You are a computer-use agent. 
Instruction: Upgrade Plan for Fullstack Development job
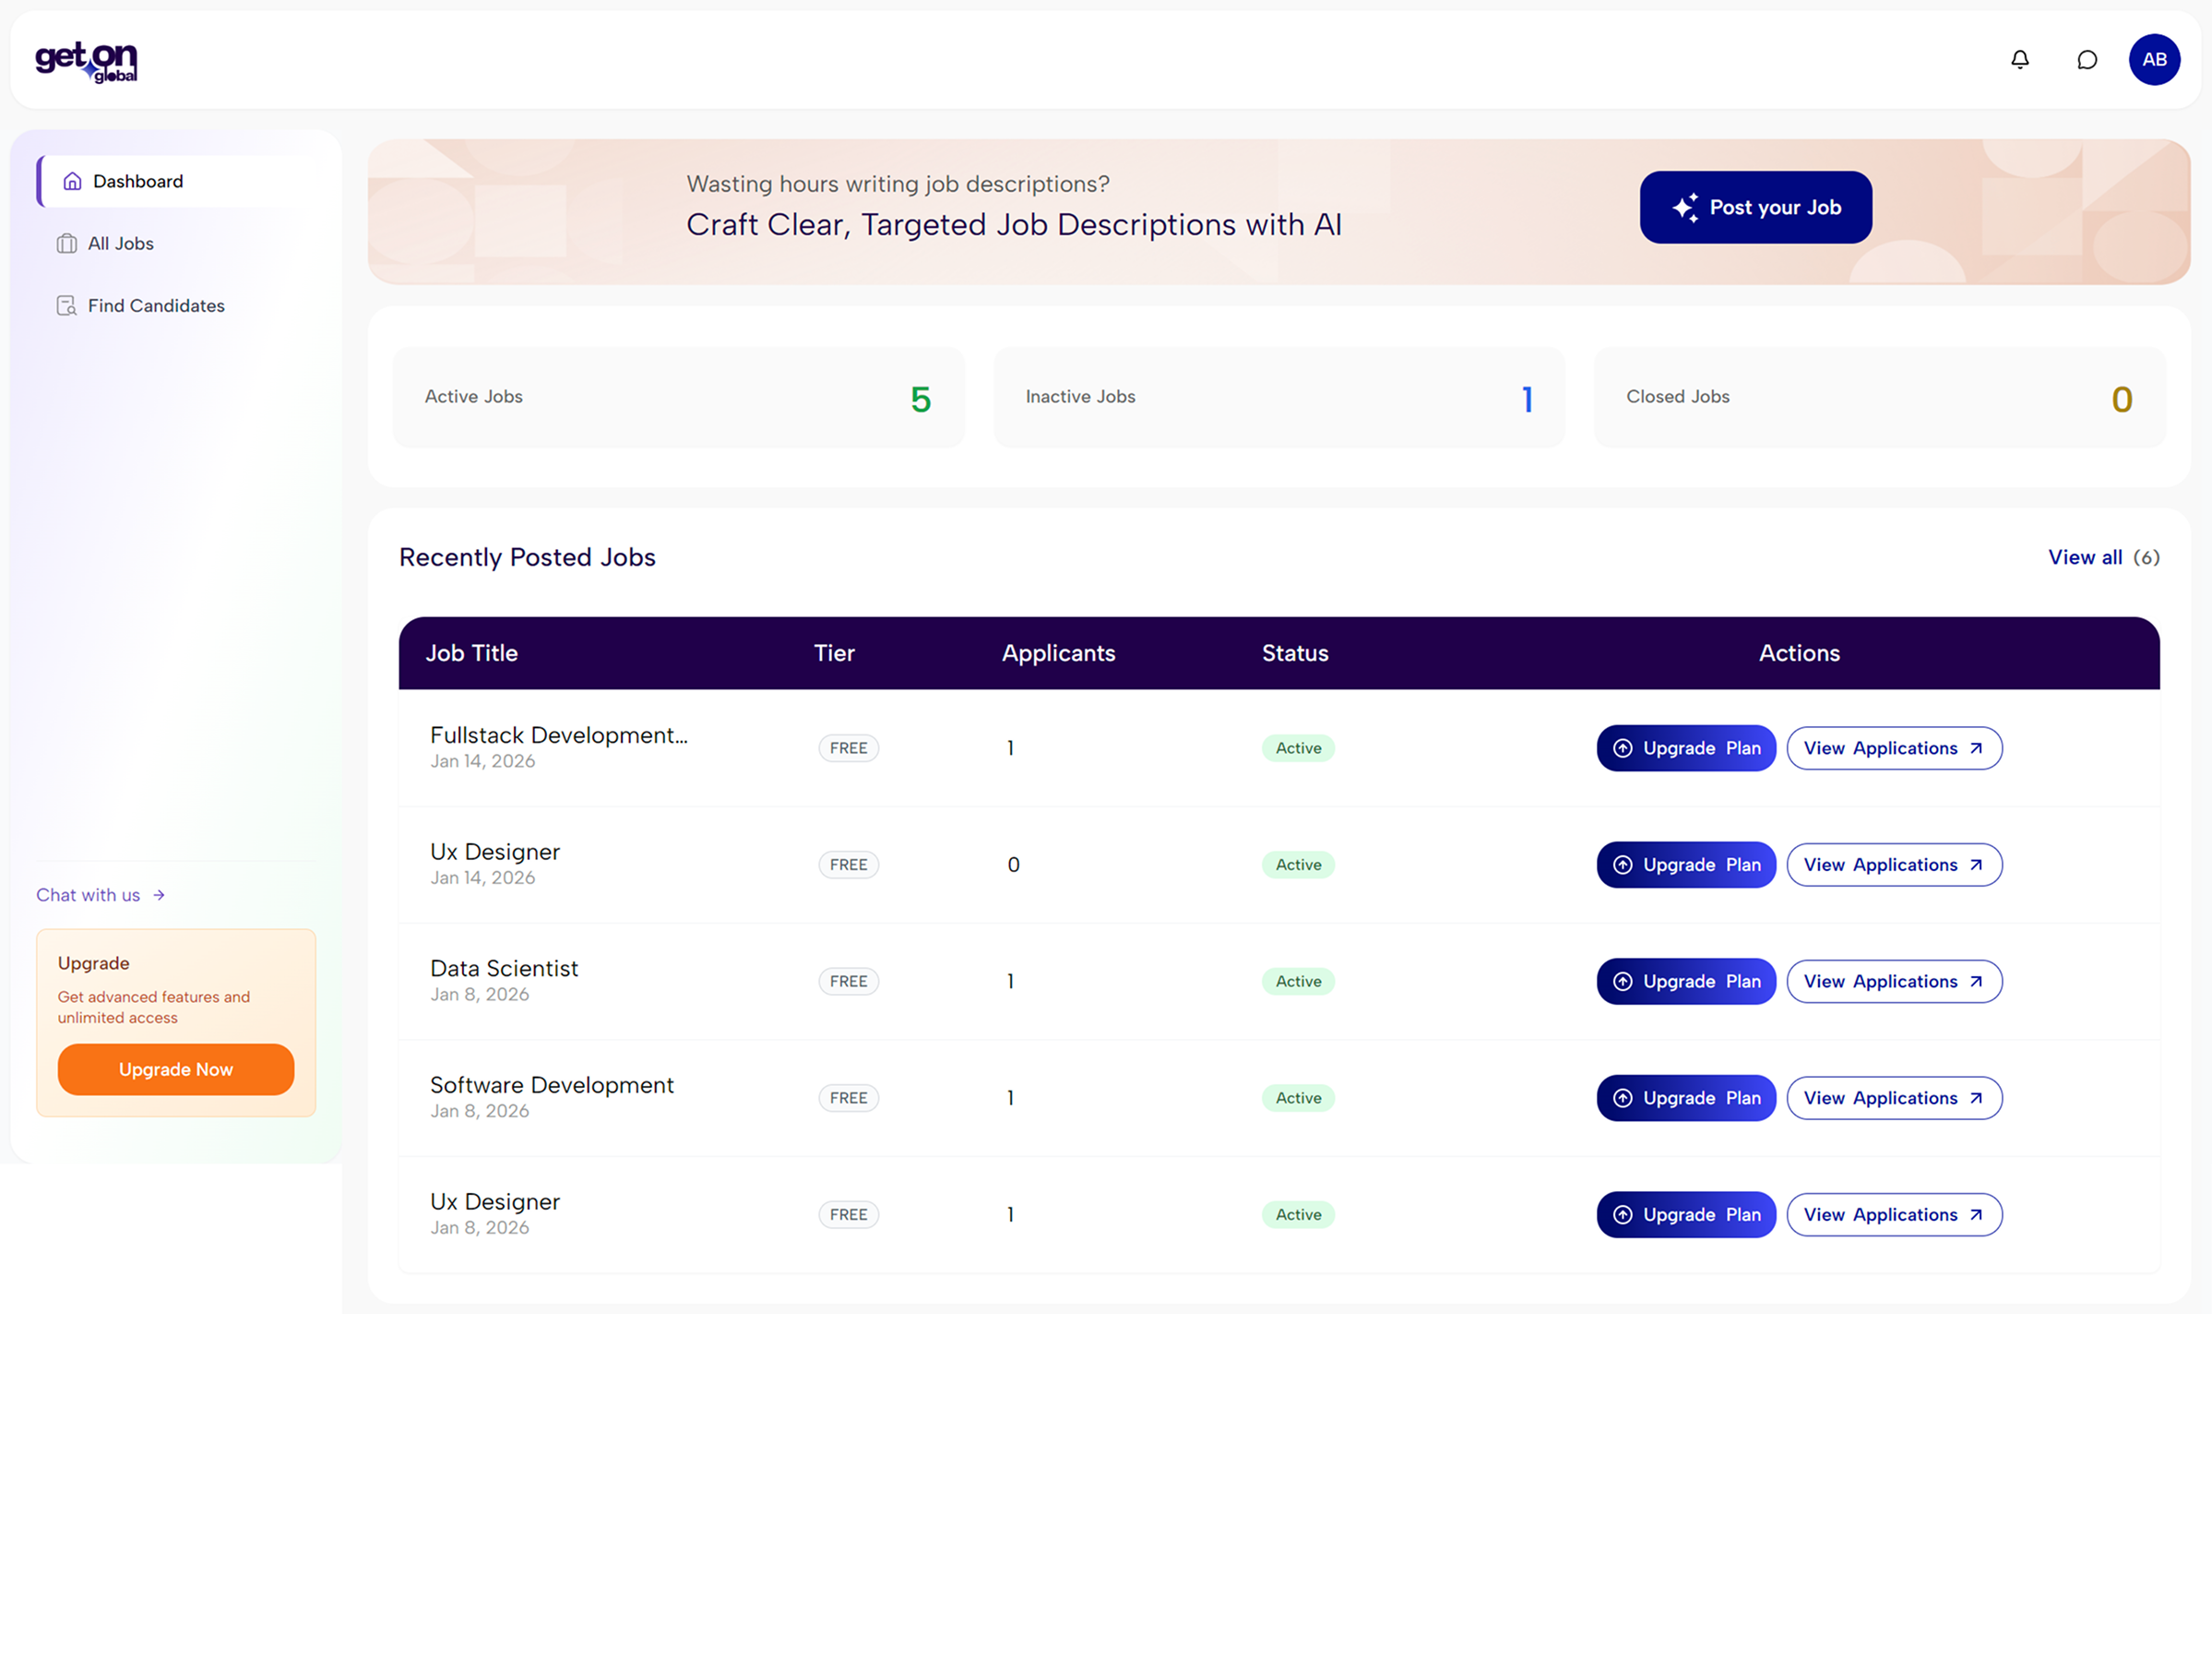1685,748
